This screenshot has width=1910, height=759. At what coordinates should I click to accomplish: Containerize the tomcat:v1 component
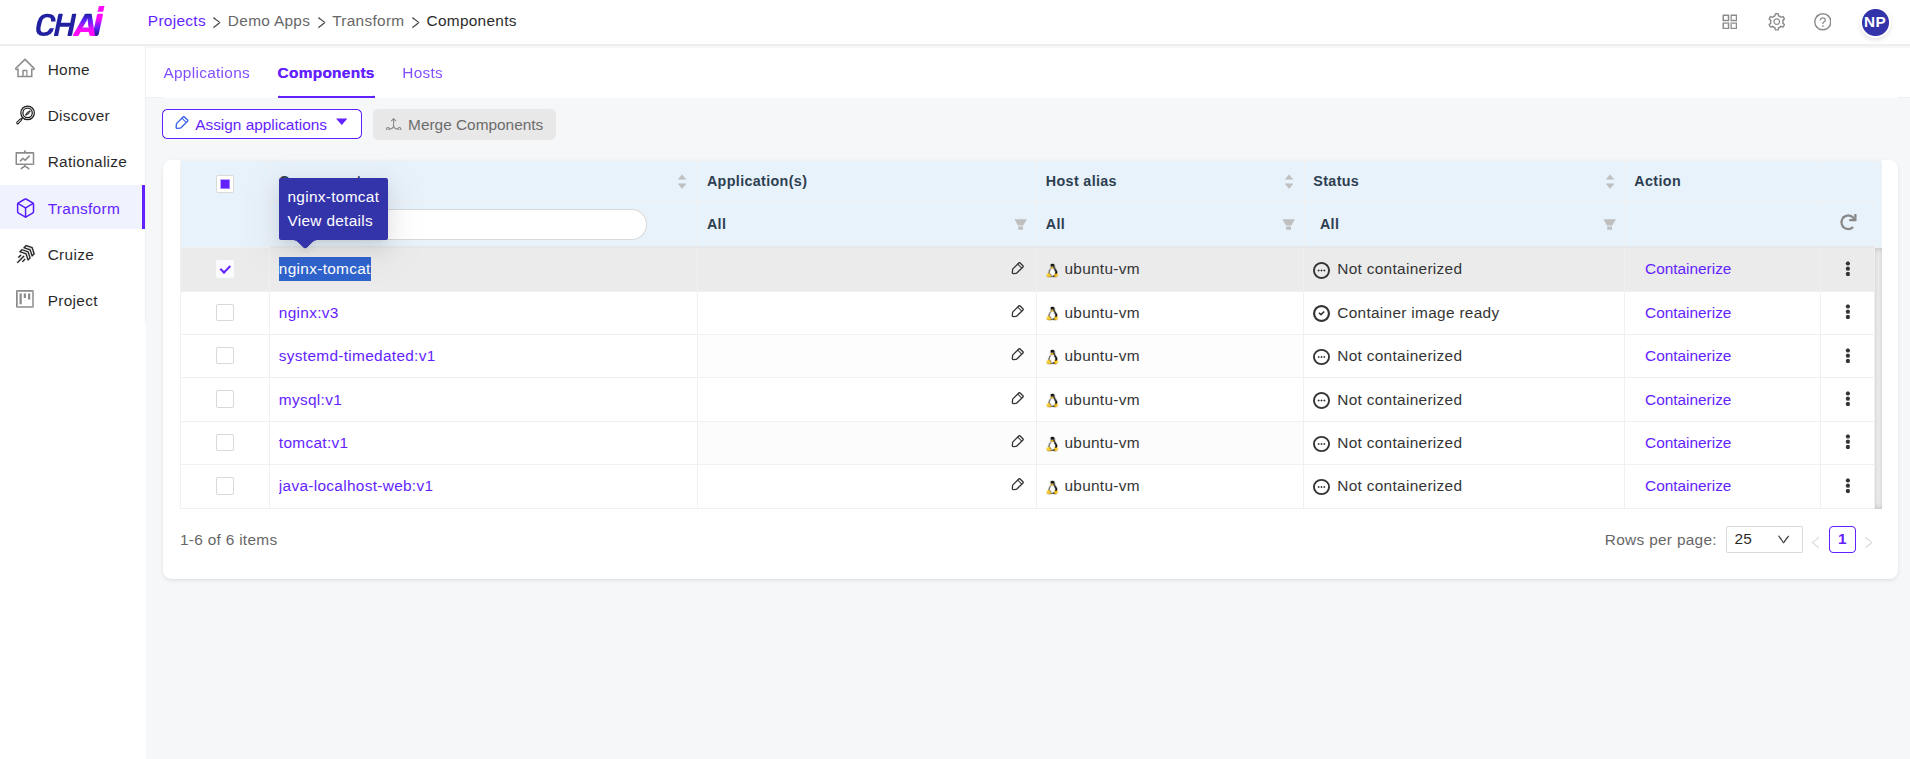pyautogui.click(x=1688, y=443)
